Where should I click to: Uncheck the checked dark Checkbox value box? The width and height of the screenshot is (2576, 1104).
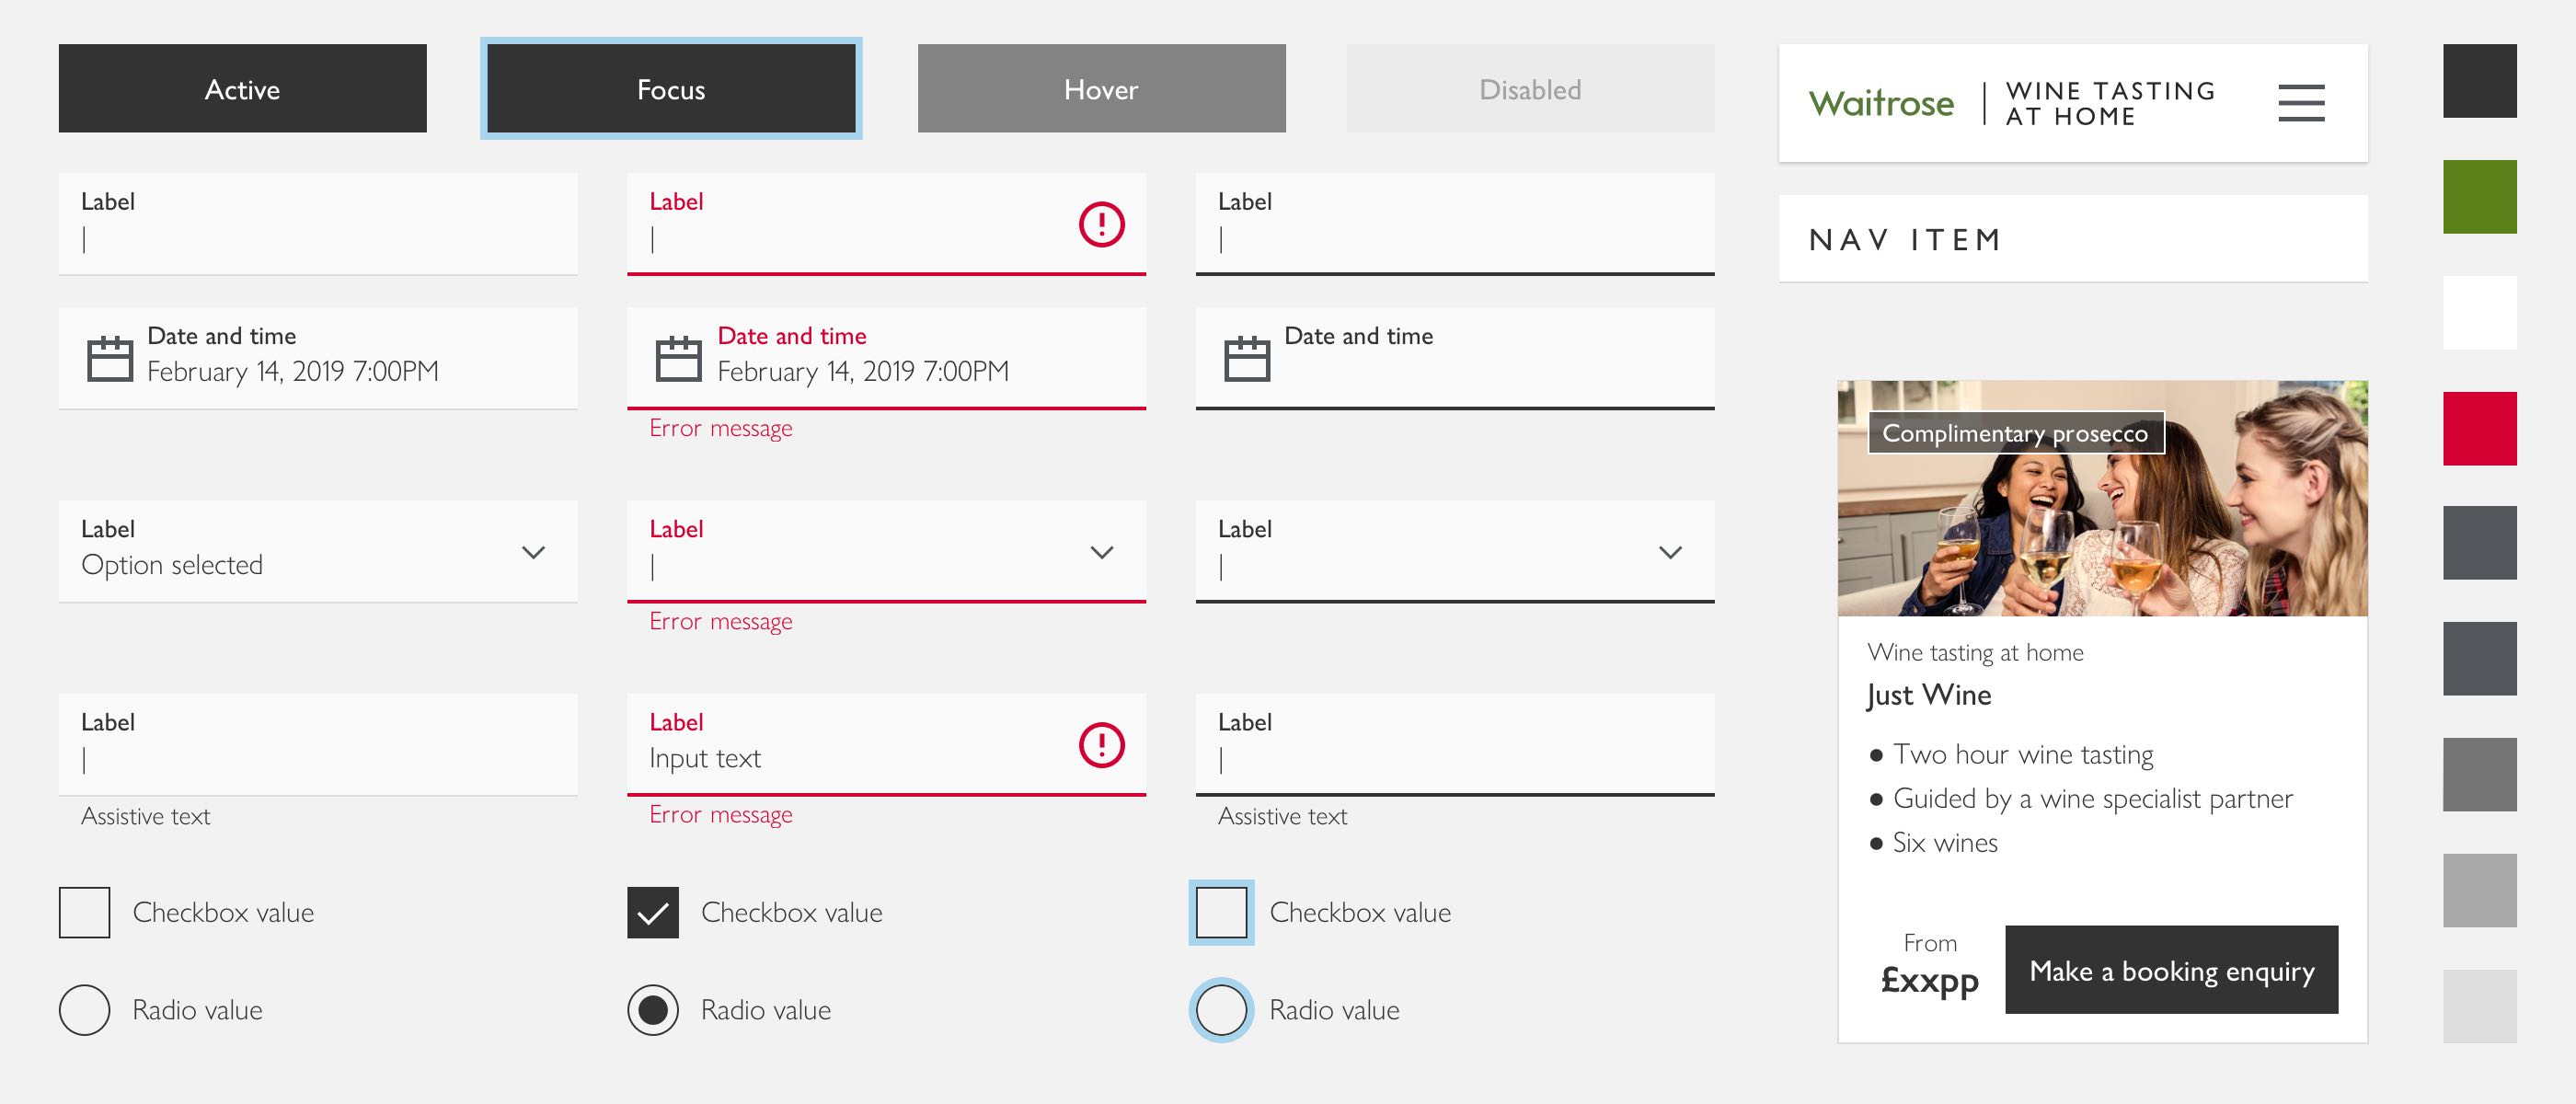tap(653, 912)
